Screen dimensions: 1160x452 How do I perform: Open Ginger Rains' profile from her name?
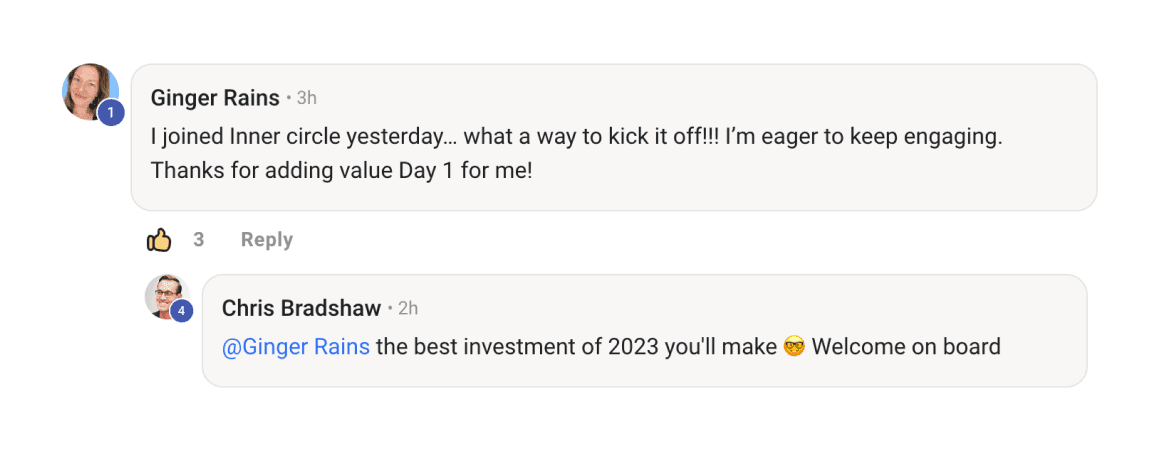tap(215, 98)
